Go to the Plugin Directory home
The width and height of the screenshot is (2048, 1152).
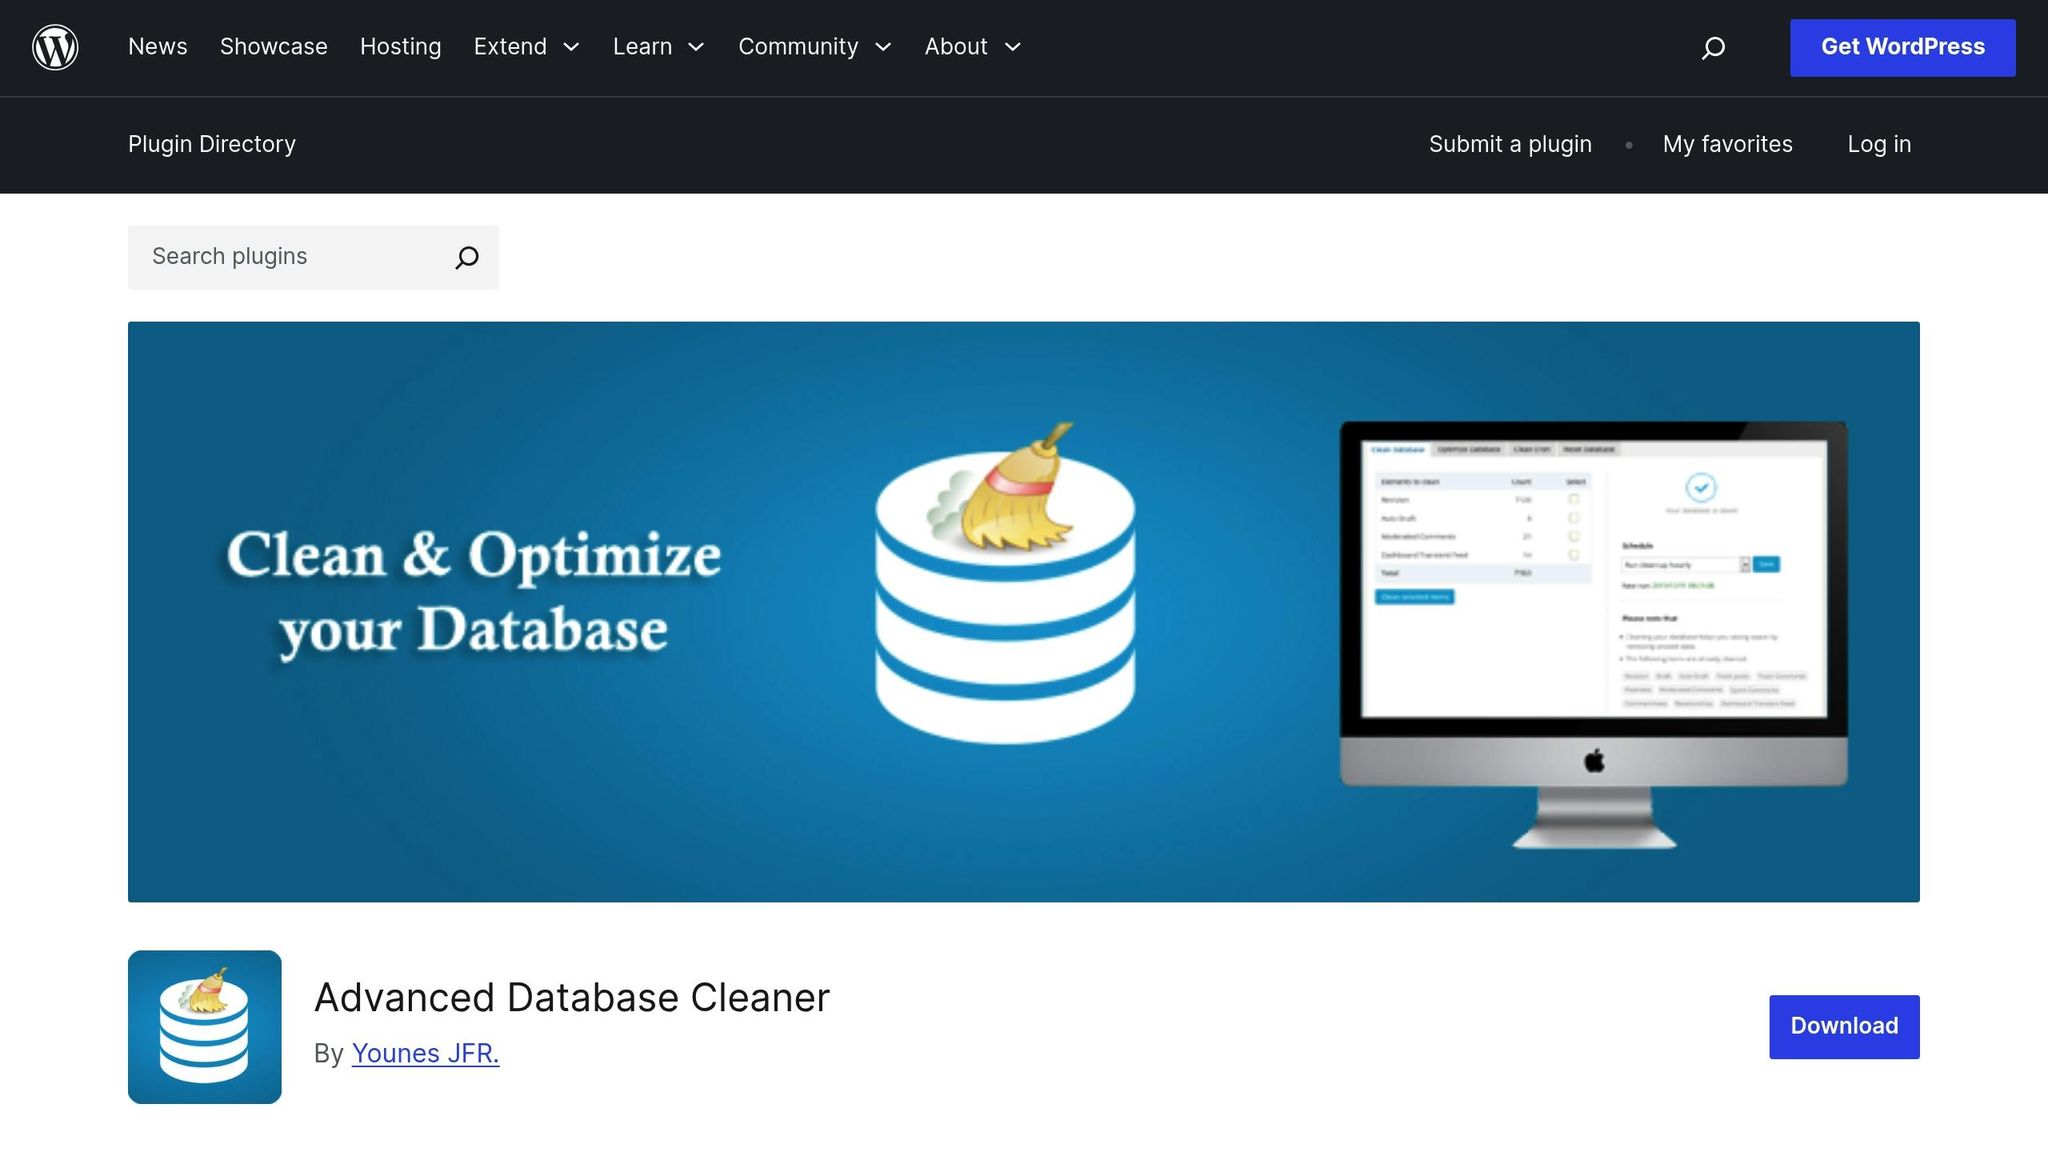[x=211, y=144]
